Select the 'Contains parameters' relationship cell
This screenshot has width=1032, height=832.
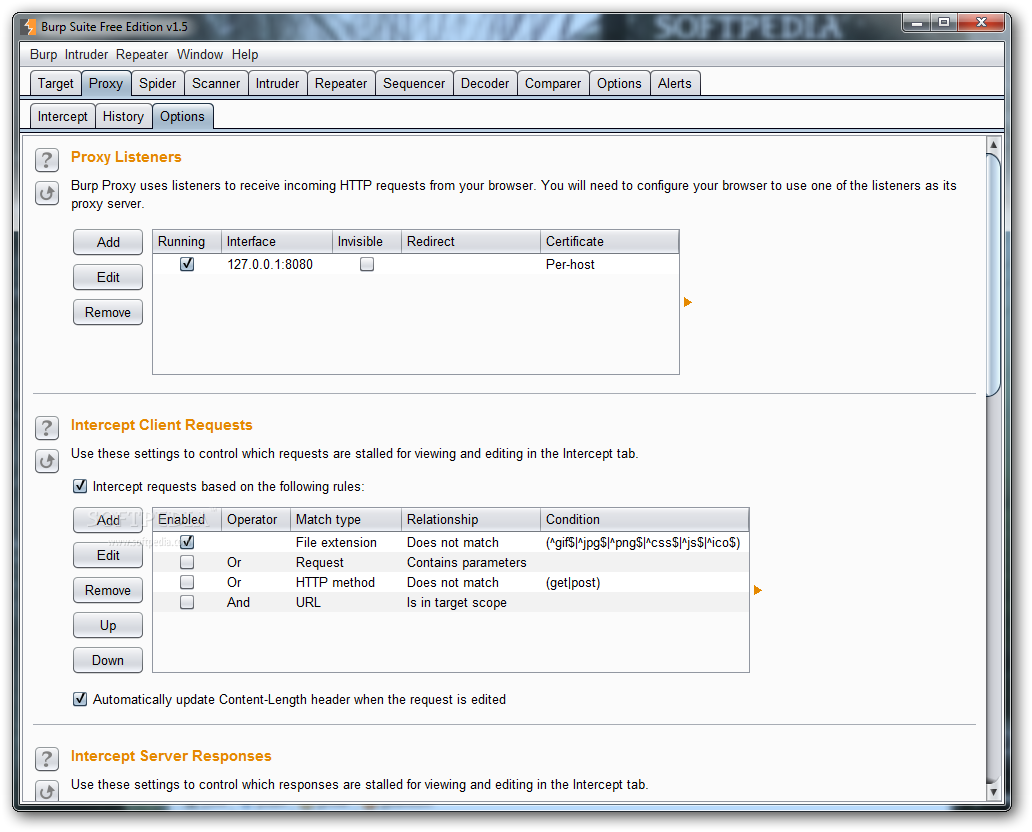point(471,562)
